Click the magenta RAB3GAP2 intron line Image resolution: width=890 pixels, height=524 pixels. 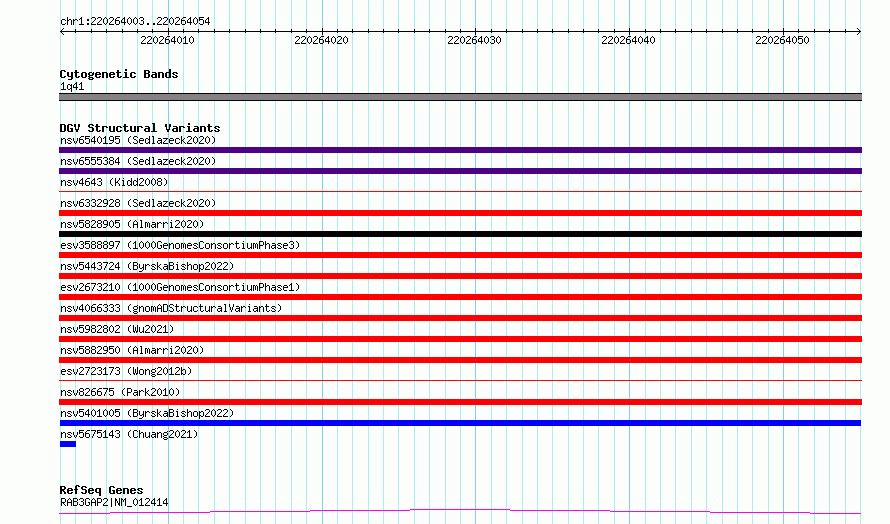click(460, 512)
